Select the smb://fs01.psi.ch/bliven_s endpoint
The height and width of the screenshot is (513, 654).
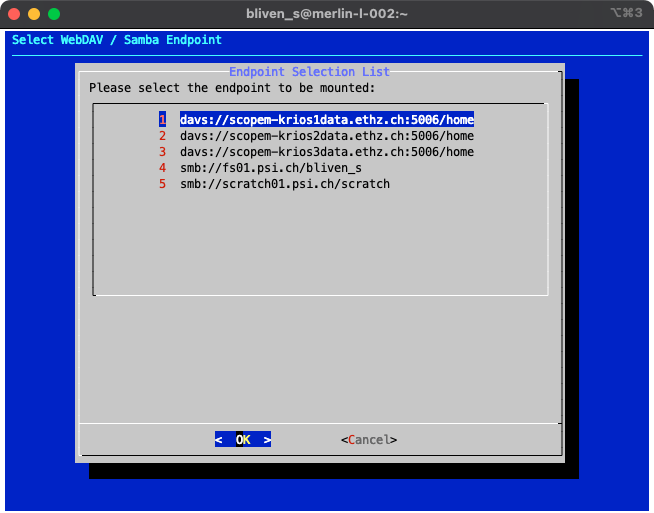271,168
